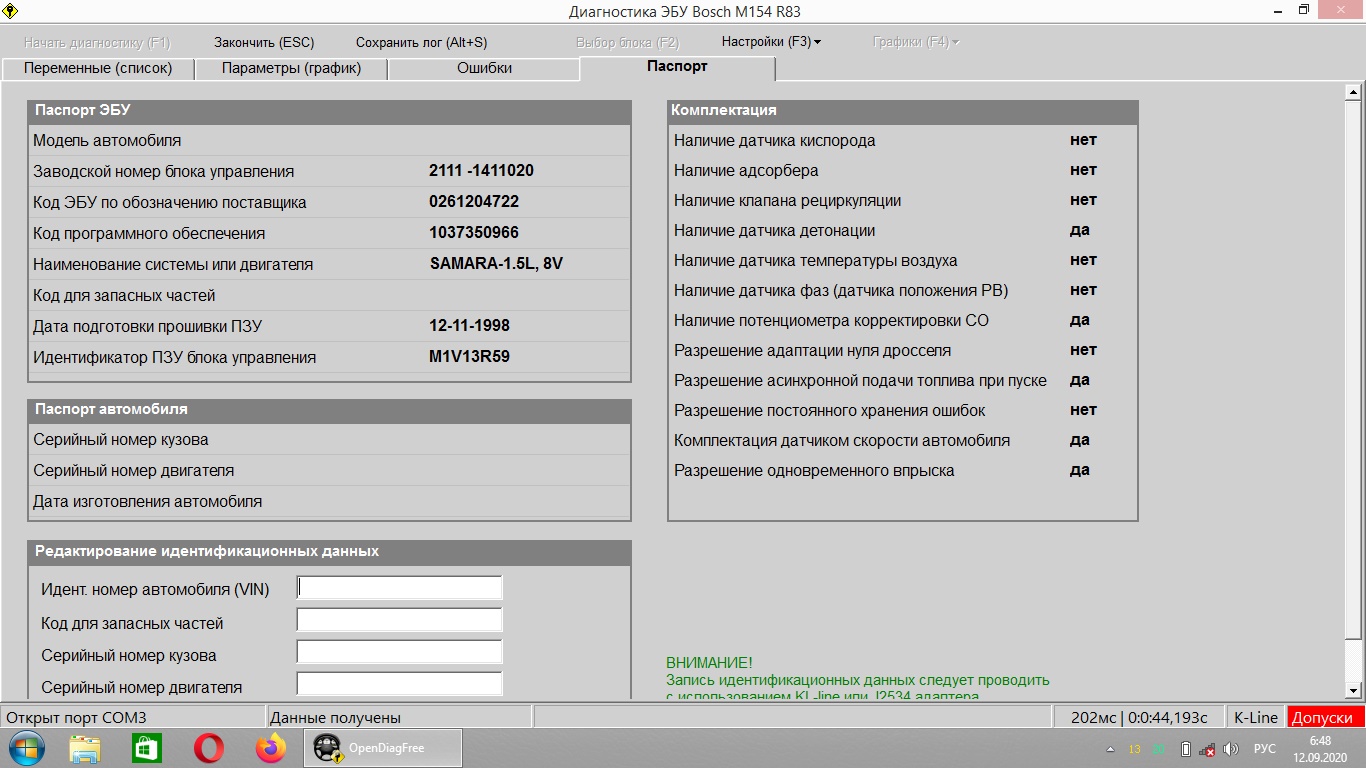Click Закончить (ESC) to stop diagnostics
The image size is (1366, 768).
click(x=264, y=42)
